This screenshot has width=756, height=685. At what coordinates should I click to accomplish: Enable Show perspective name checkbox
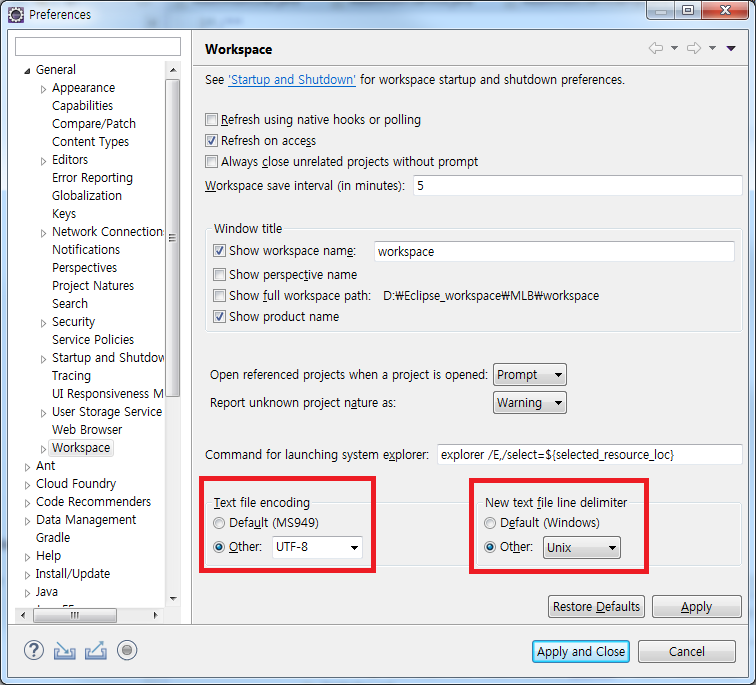click(219, 275)
